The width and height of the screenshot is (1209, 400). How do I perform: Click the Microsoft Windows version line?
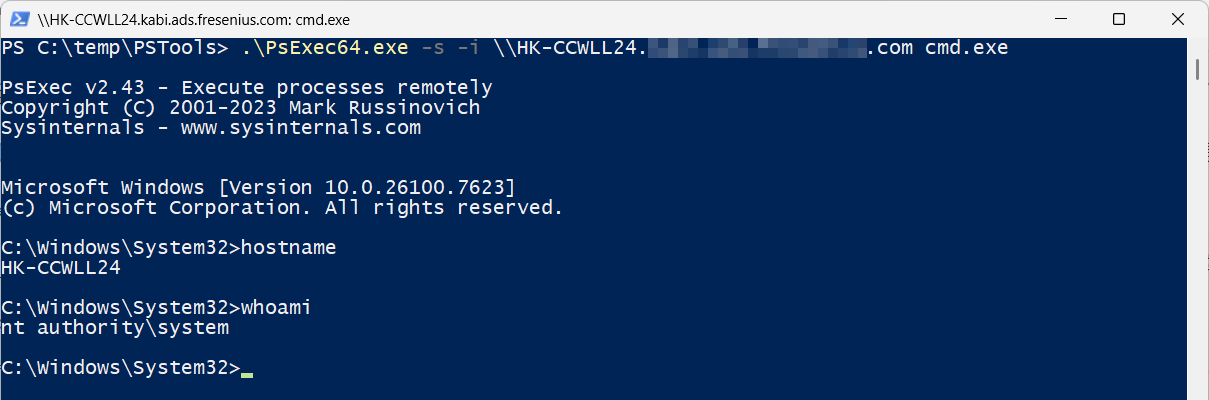coord(258,188)
